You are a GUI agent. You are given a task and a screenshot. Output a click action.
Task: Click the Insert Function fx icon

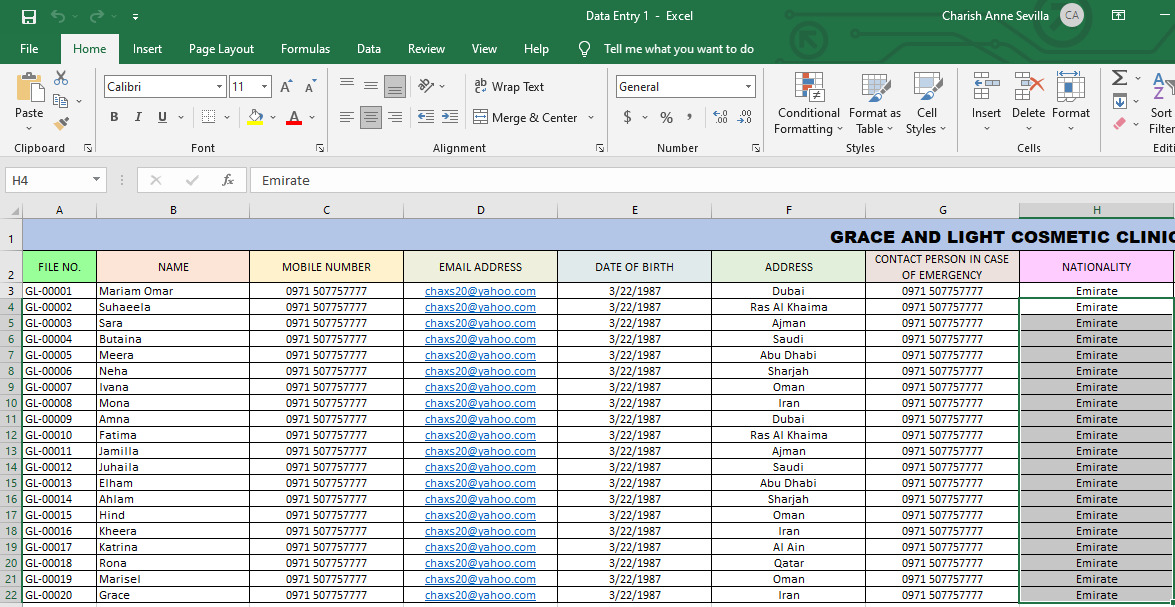point(228,180)
